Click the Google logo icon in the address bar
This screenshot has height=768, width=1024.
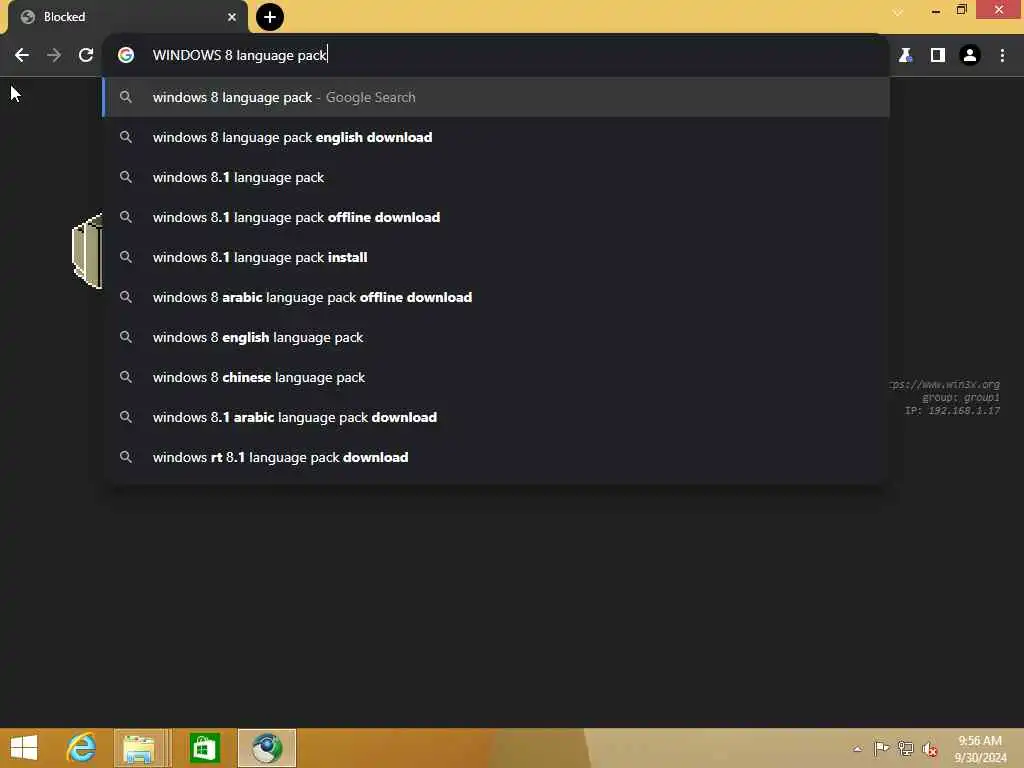(x=126, y=56)
